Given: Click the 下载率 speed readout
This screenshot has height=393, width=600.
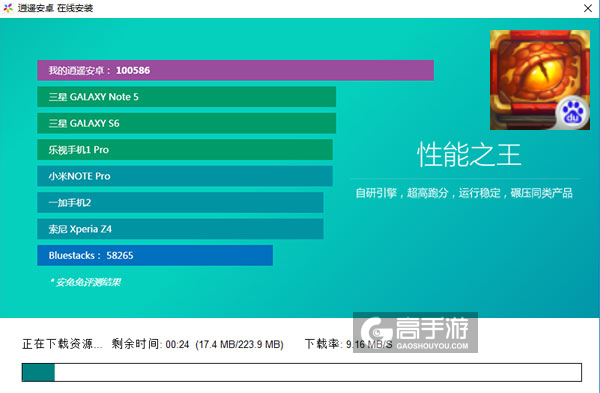Looking at the screenshot, I should coord(348,344).
